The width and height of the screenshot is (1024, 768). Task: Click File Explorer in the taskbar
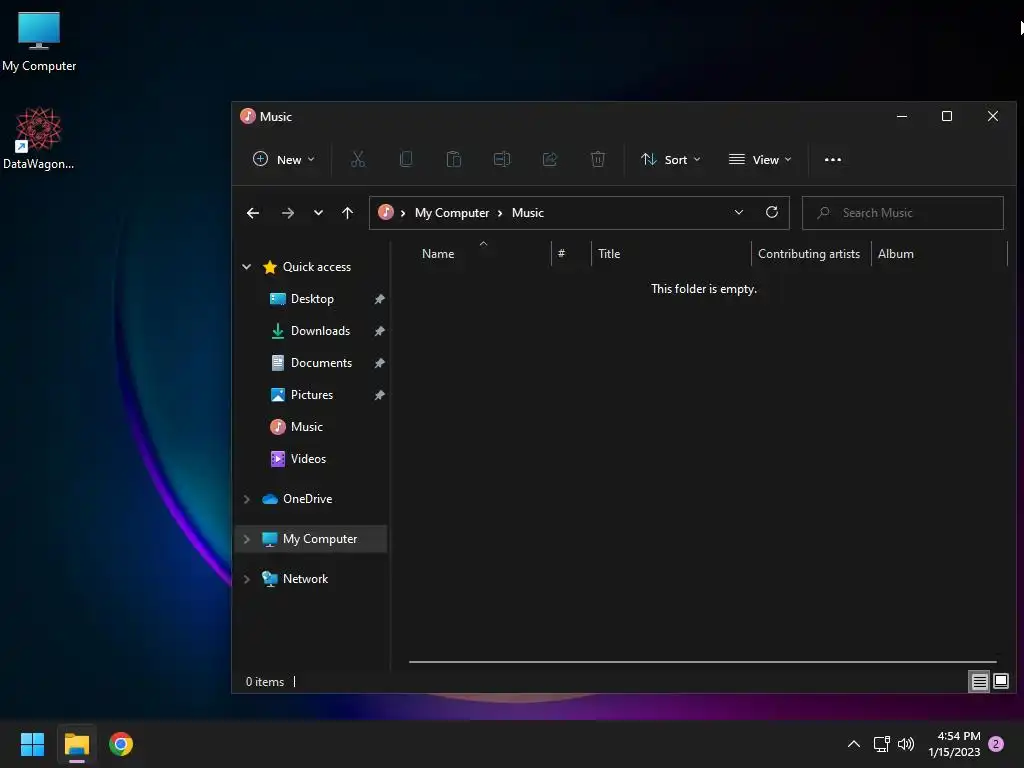(77, 744)
